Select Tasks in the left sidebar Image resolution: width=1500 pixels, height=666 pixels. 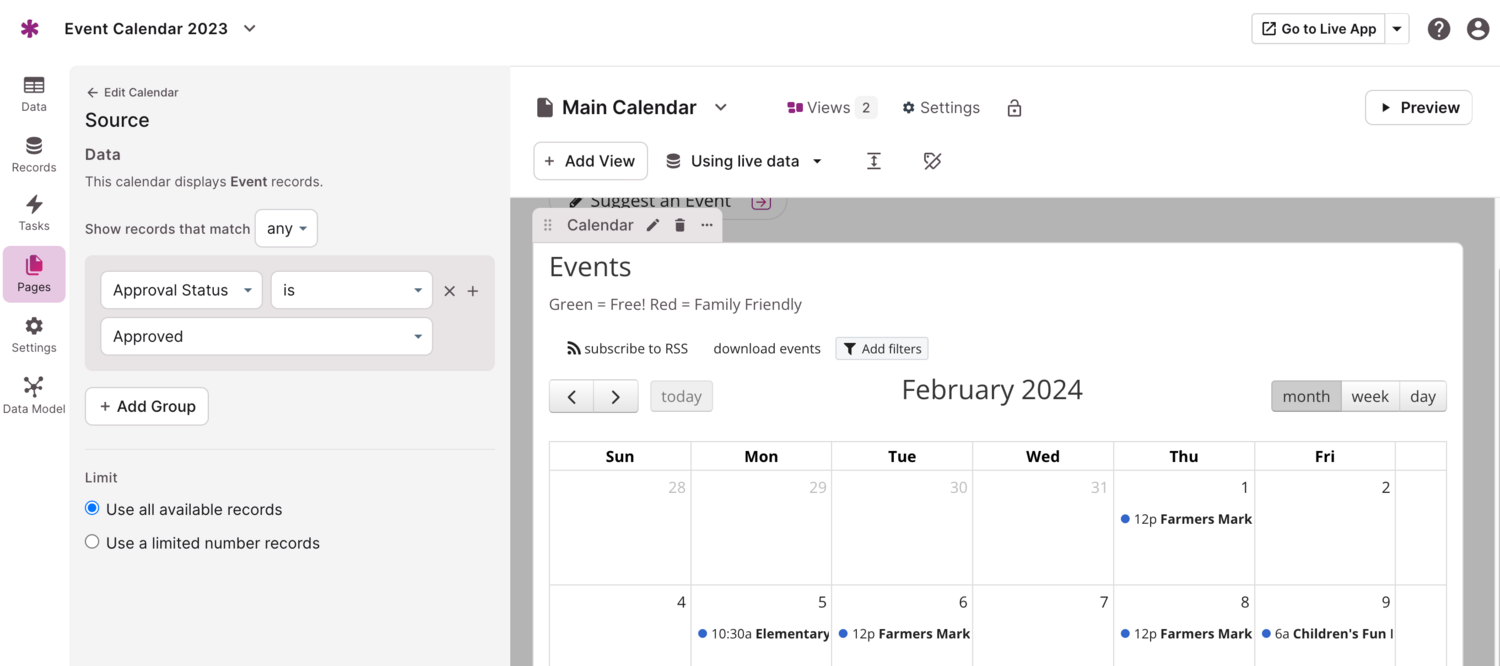tap(33, 212)
